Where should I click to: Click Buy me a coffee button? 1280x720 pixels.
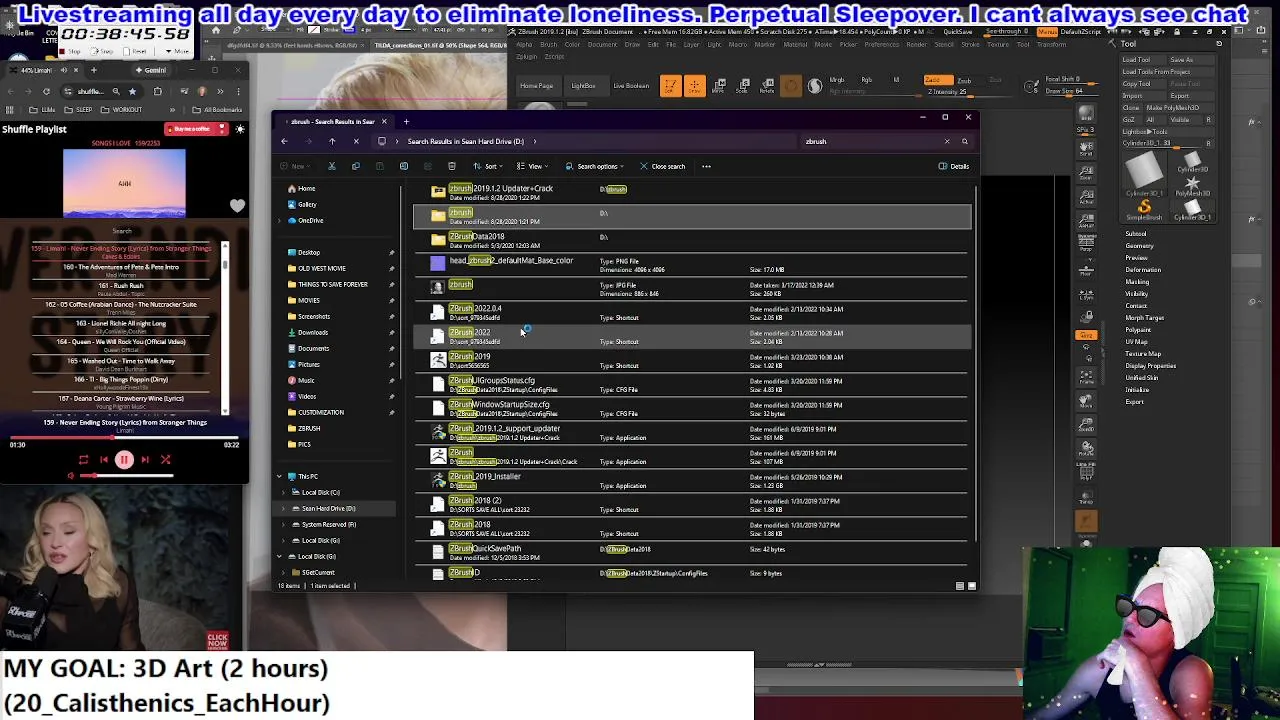click(197, 129)
